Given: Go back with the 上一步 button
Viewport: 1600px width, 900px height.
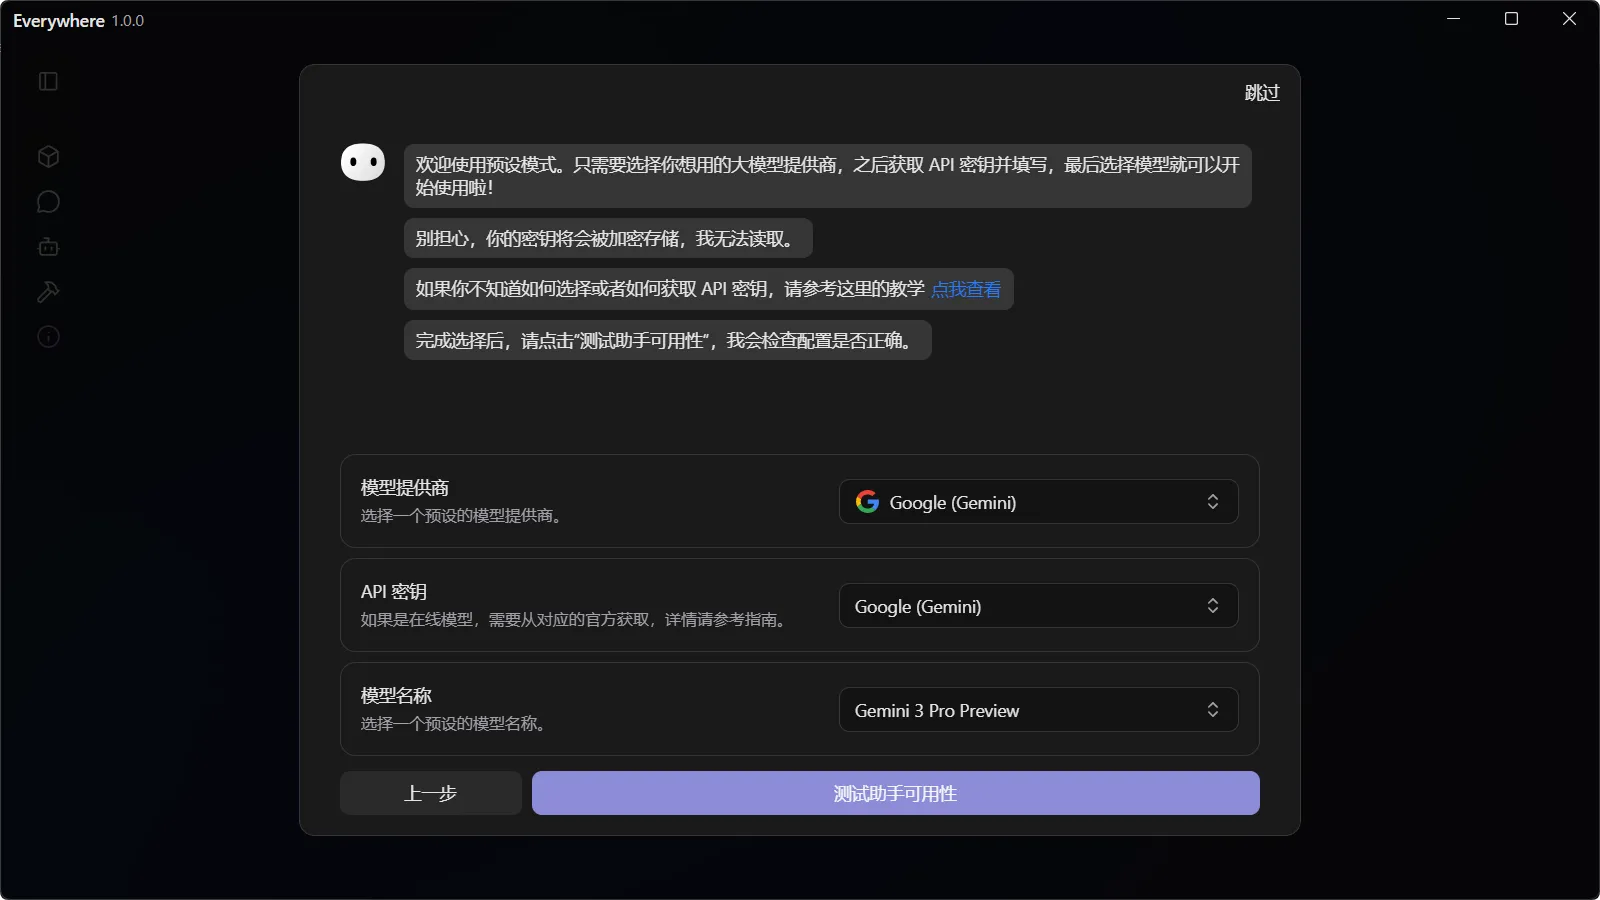Looking at the screenshot, I should click(430, 793).
